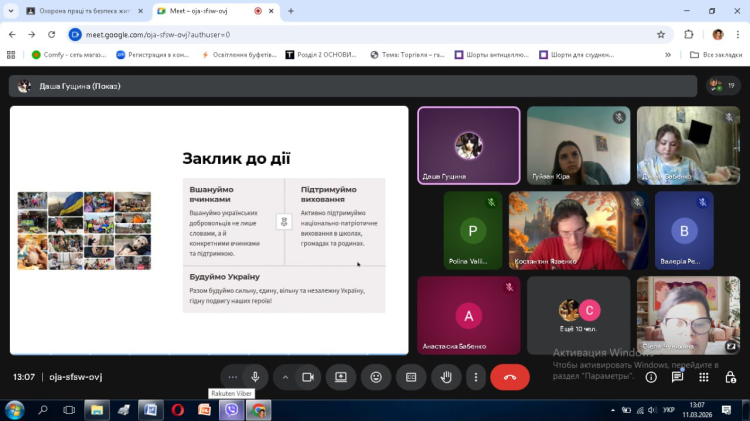Turn on captions icon
Screen dimensions: 750x421
click(411, 377)
